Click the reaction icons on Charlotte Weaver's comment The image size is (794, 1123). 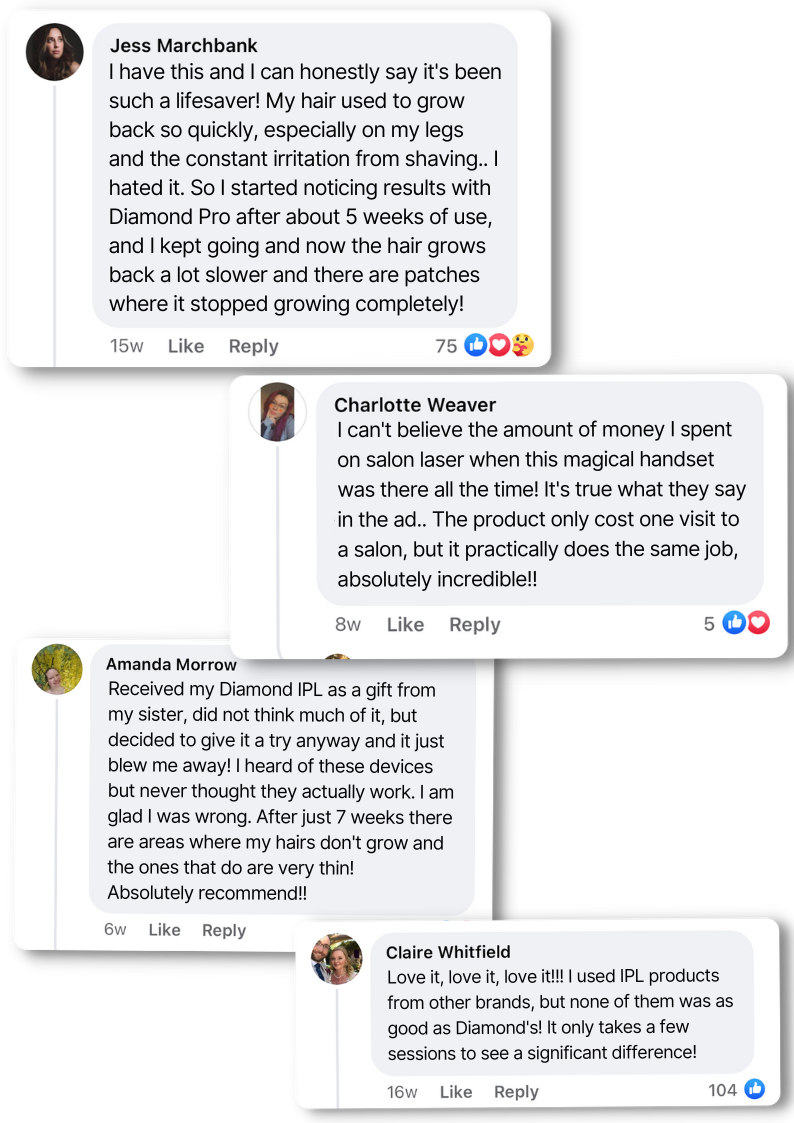(746, 623)
